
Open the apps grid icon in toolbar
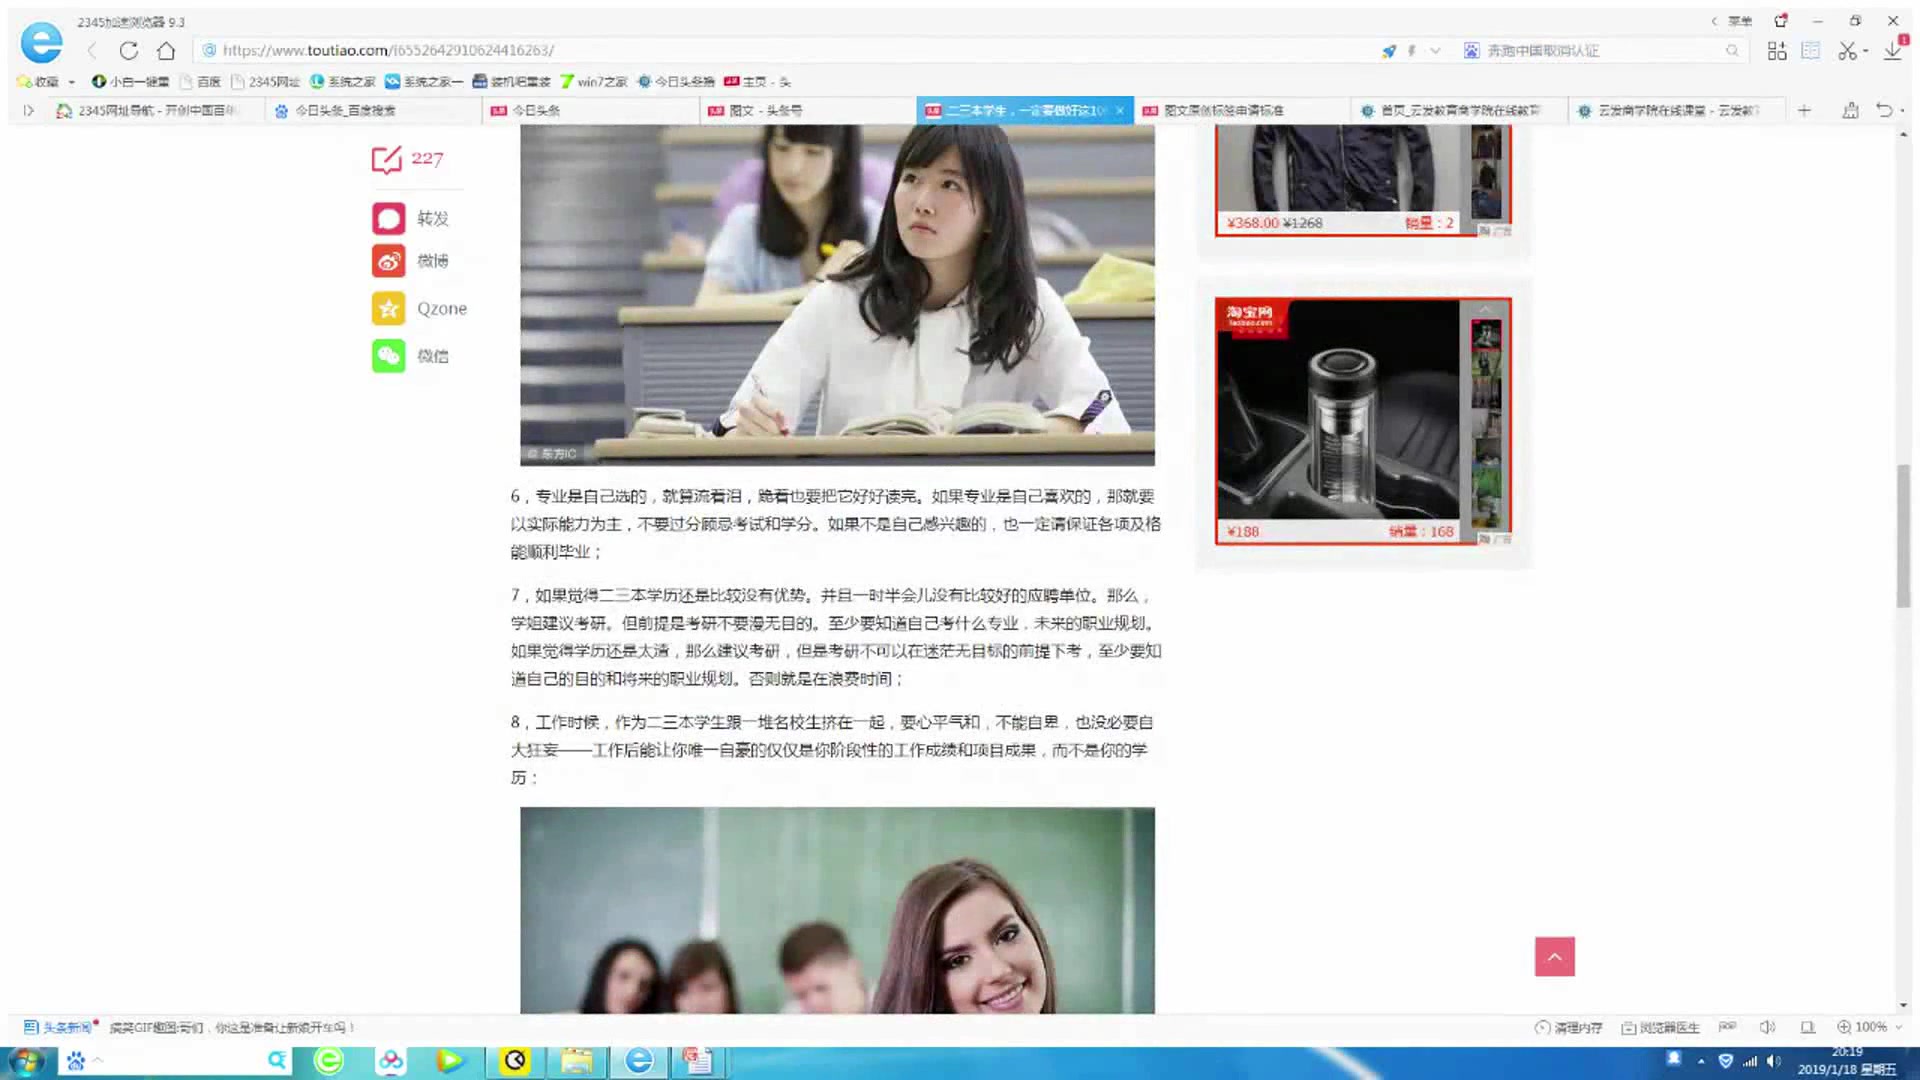tap(1777, 51)
